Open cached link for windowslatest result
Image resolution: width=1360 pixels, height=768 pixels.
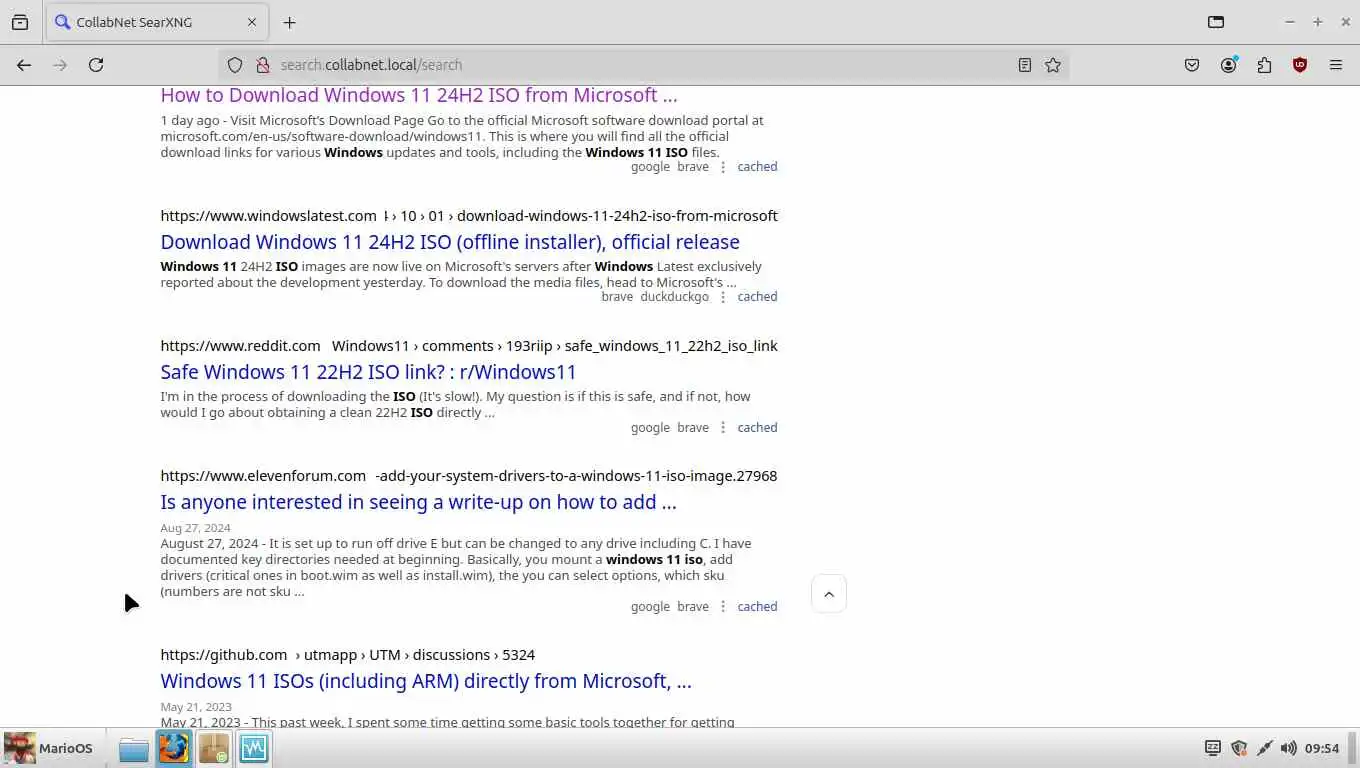point(757,297)
